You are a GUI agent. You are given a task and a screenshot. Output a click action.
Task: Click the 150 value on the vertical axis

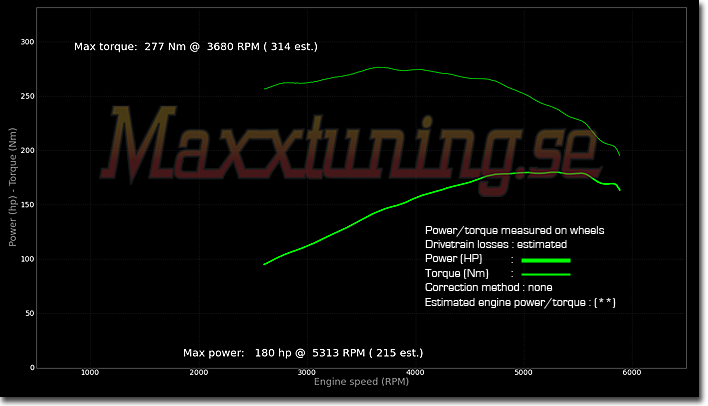27,205
